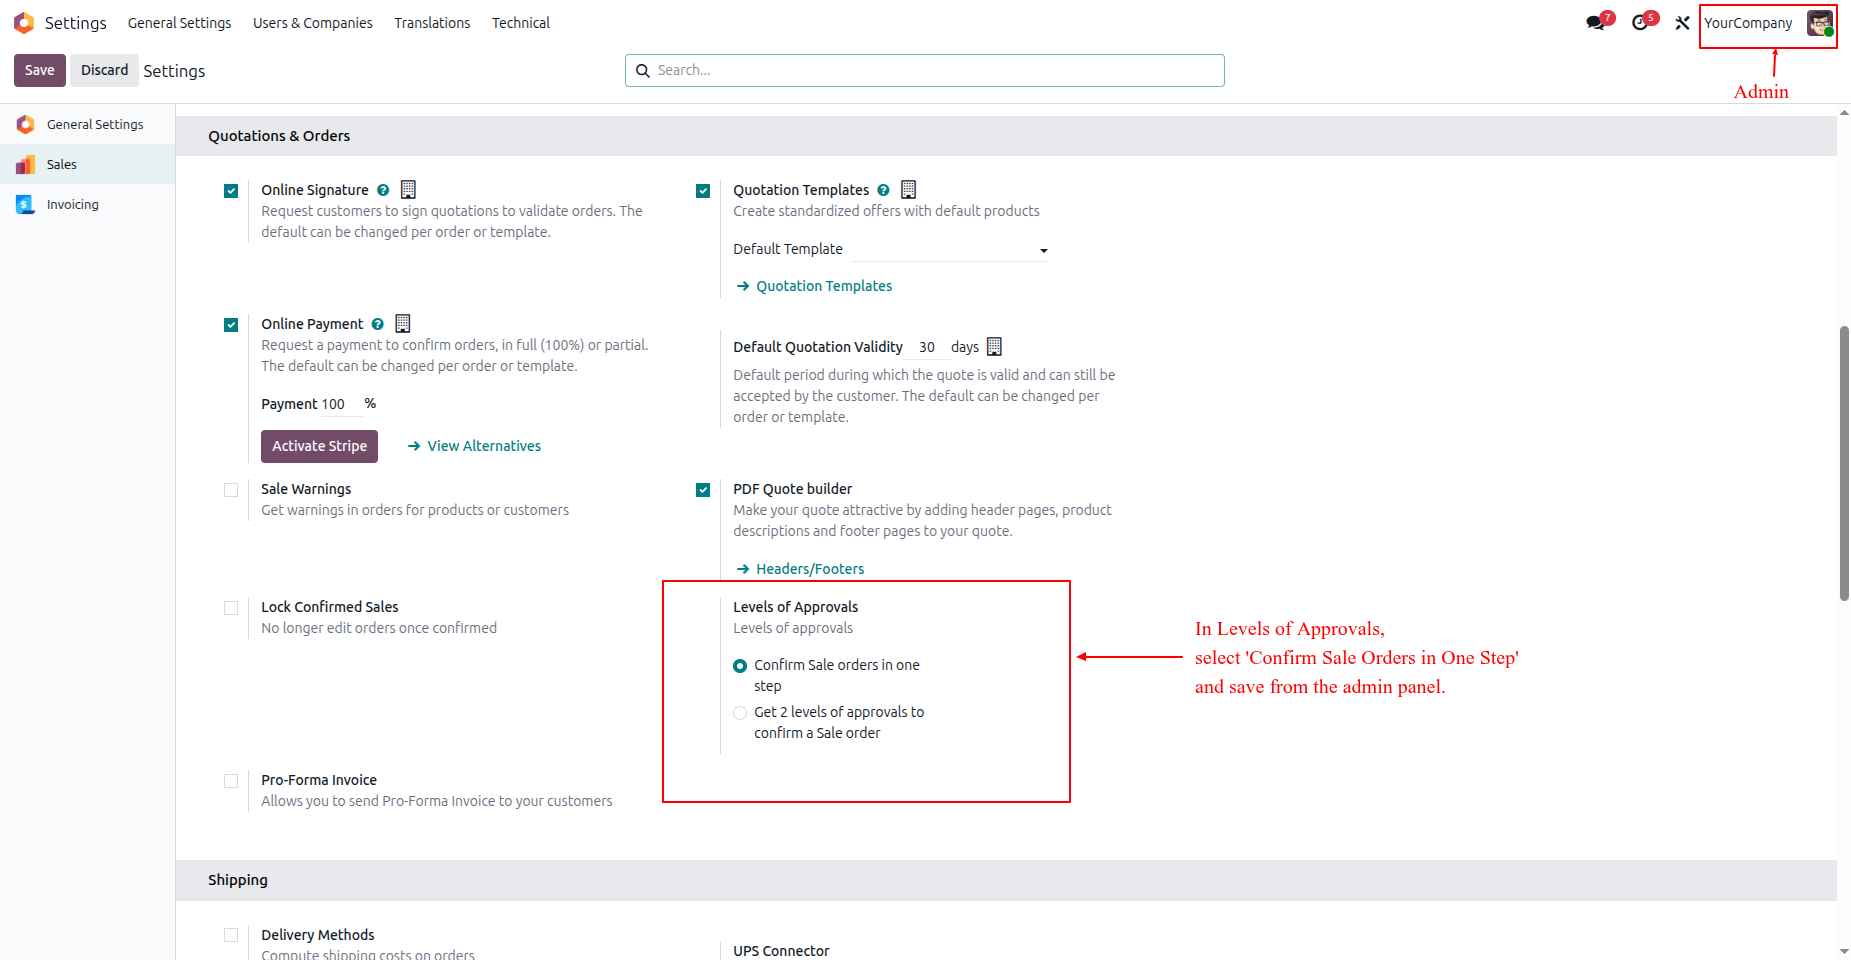Image resolution: width=1851 pixels, height=960 pixels.
Task: Click the General Settings sidebar icon
Action: point(25,124)
